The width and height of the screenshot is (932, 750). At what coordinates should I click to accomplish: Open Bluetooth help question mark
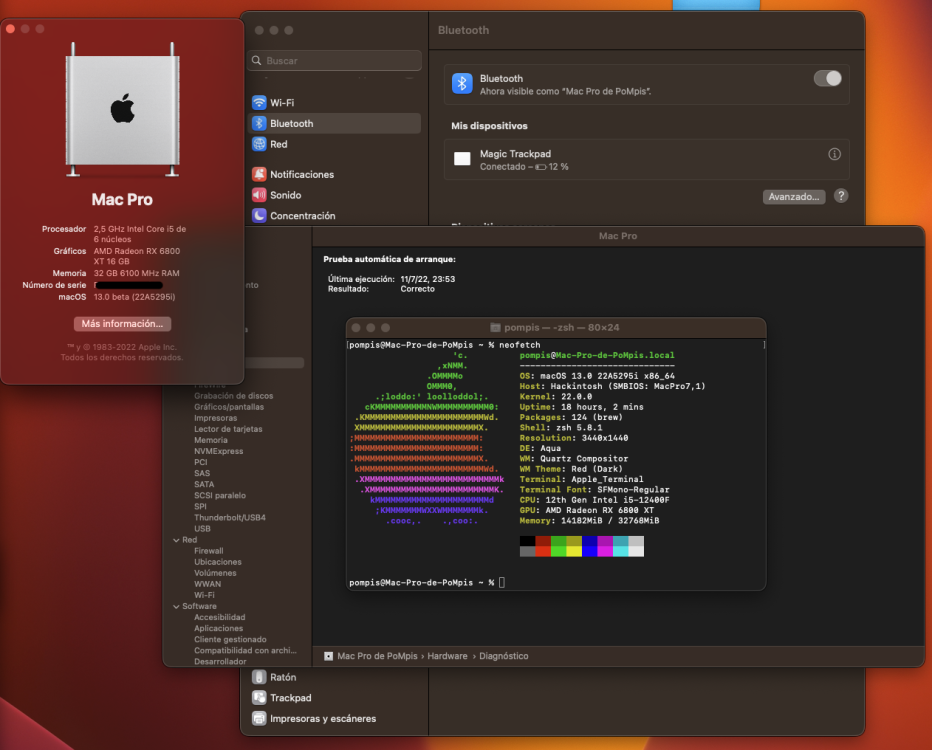[840, 196]
